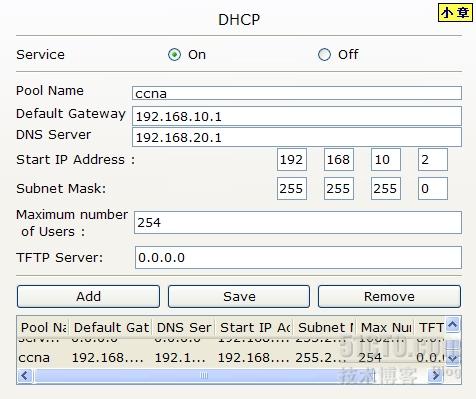Click the Pool Name column header

43,327
